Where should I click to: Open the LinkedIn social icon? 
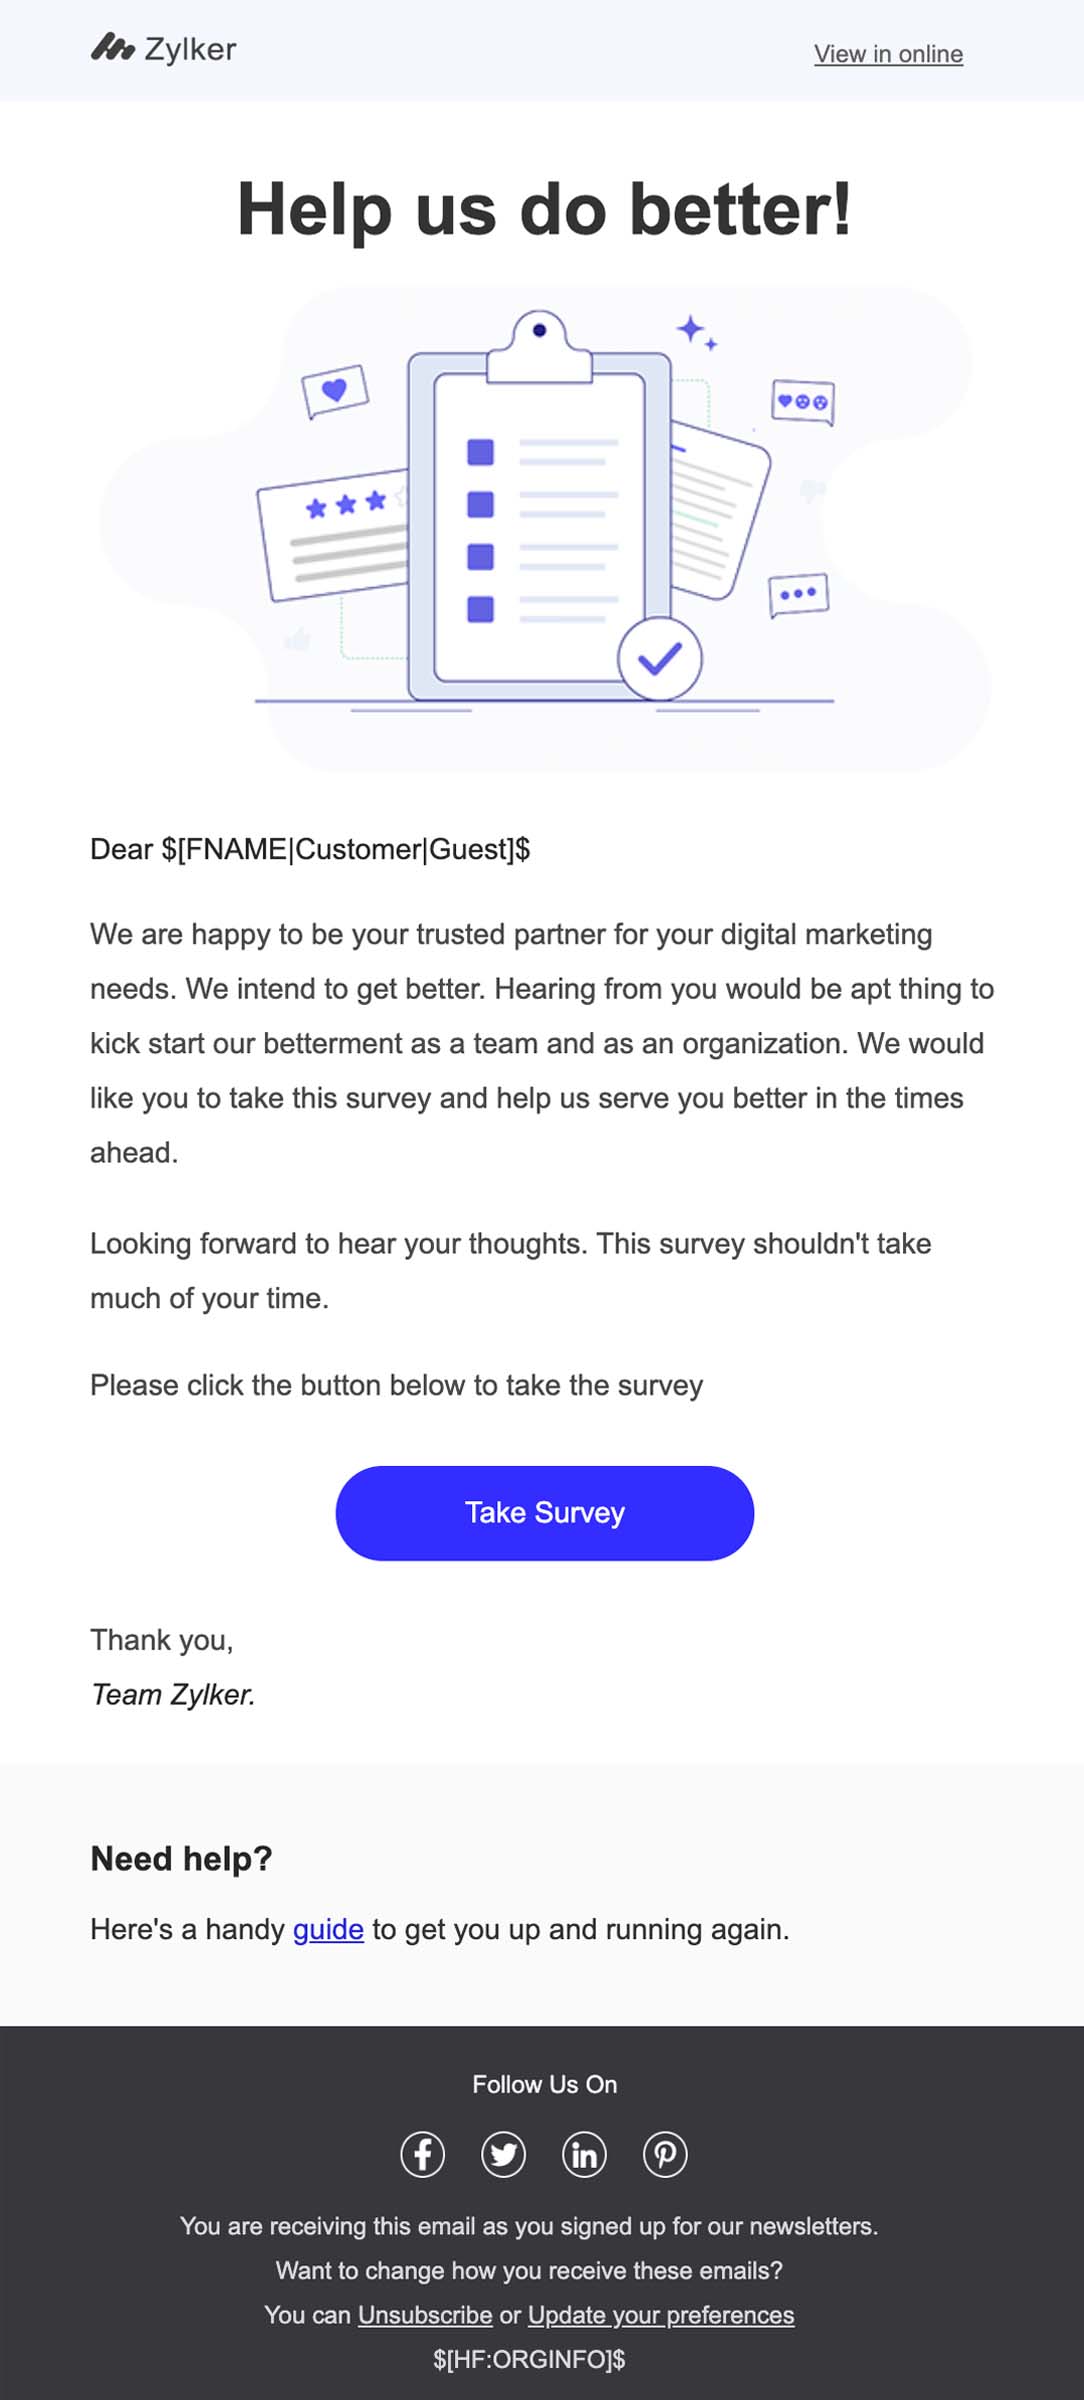[x=585, y=2154]
